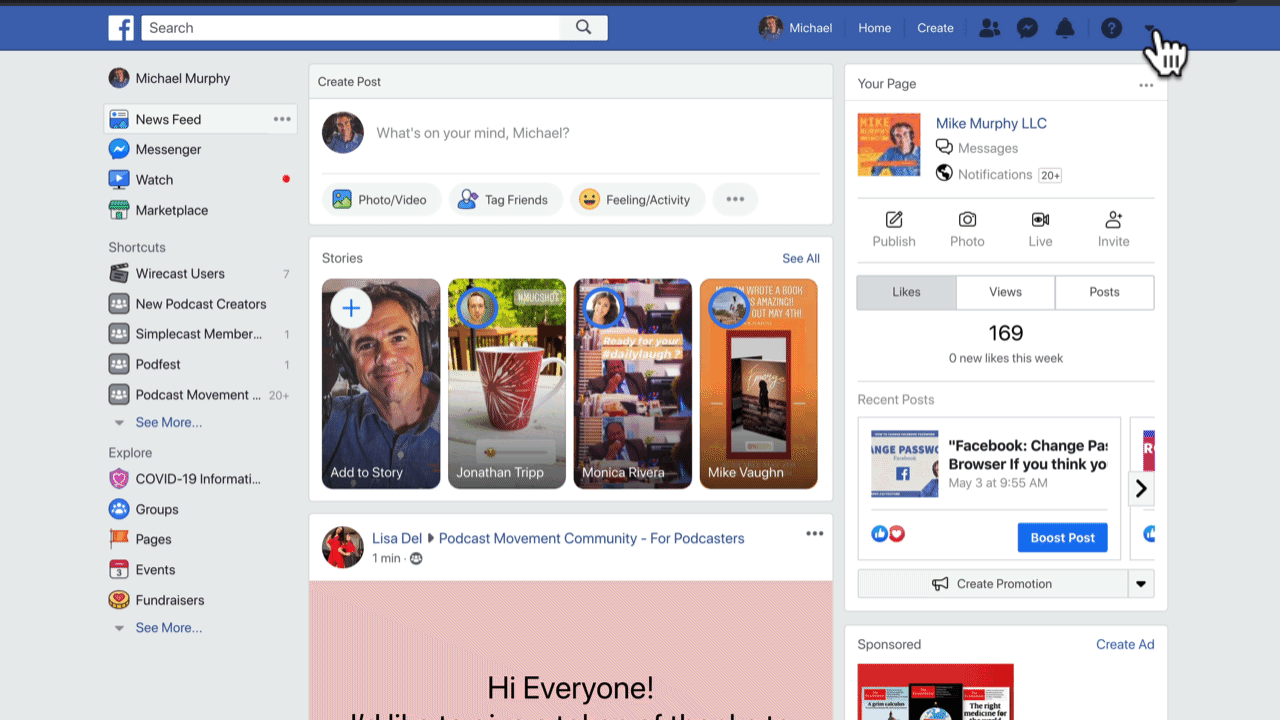Open Mike Vaughn story
The width and height of the screenshot is (1280, 720).
[759, 384]
